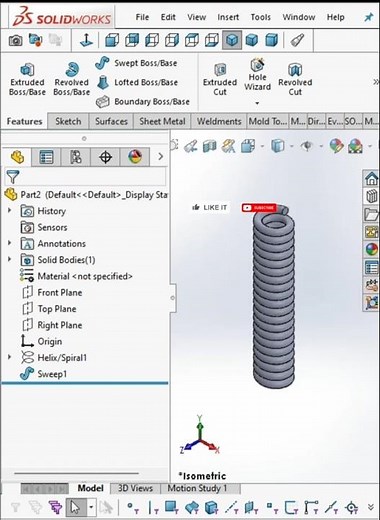Select Swept Boss/Base command
Screen dimensions: 380x520
tap(136, 63)
